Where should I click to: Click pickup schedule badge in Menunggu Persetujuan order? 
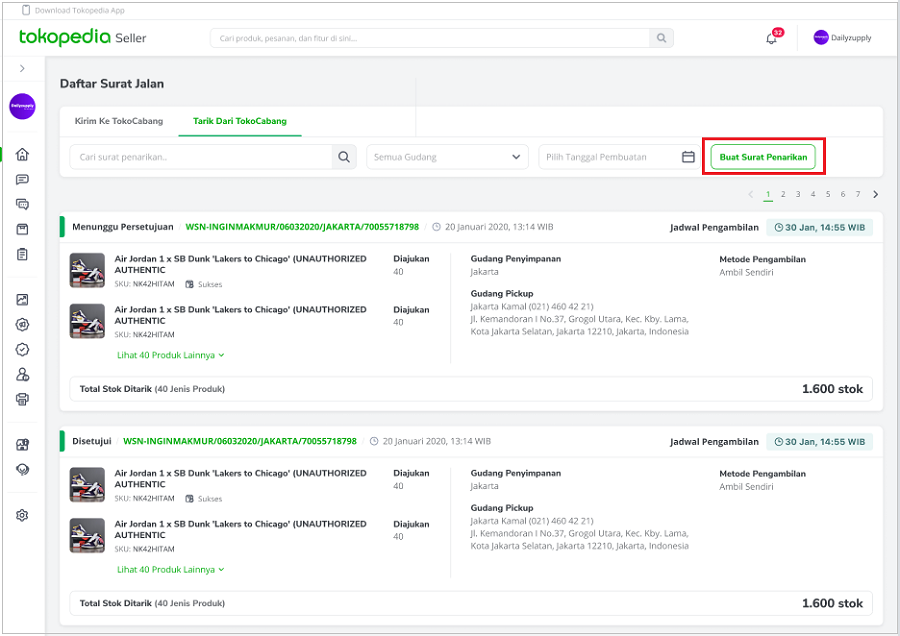pos(820,227)
